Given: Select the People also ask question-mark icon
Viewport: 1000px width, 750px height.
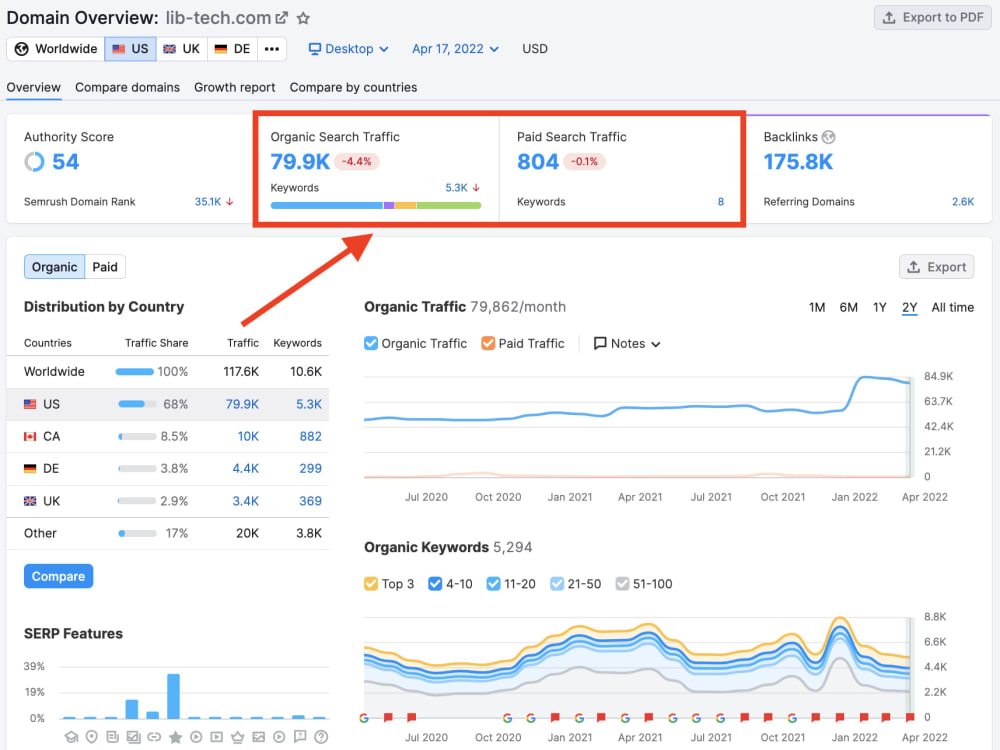Looking at the screenshot, I should click(x=321, y=737).
